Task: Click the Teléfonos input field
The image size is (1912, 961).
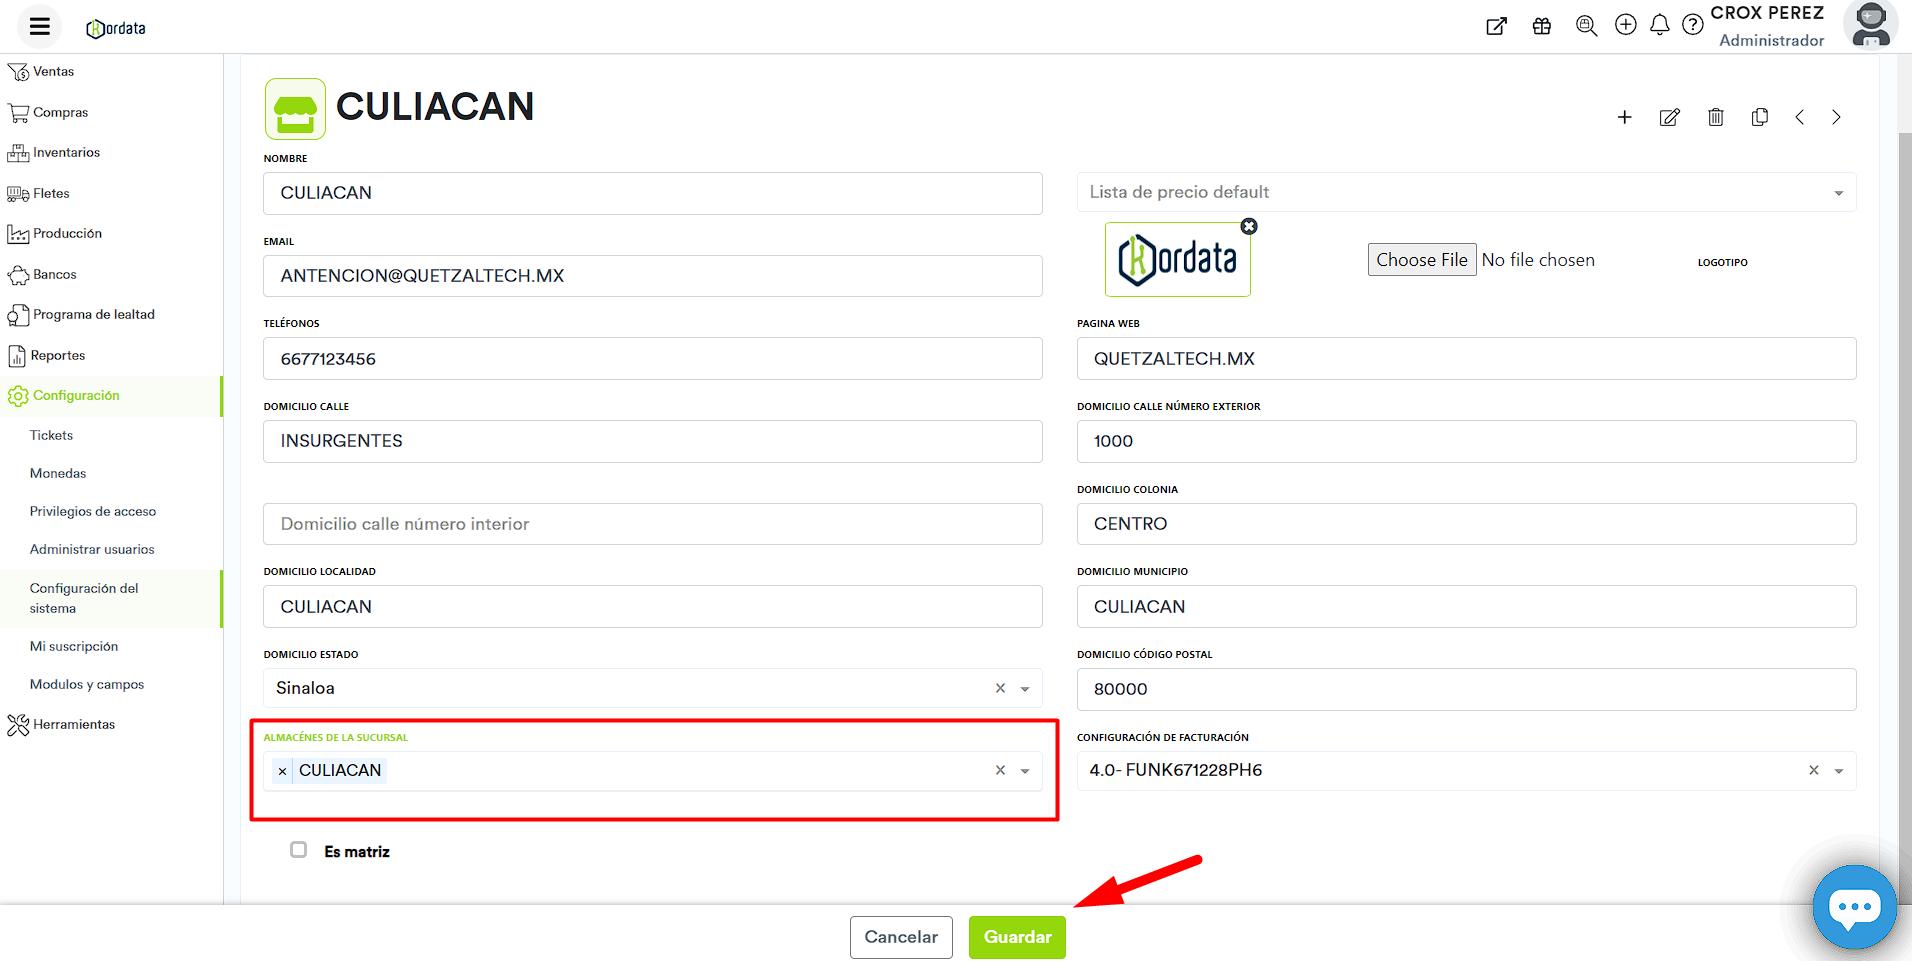Action: click(652, 359)
